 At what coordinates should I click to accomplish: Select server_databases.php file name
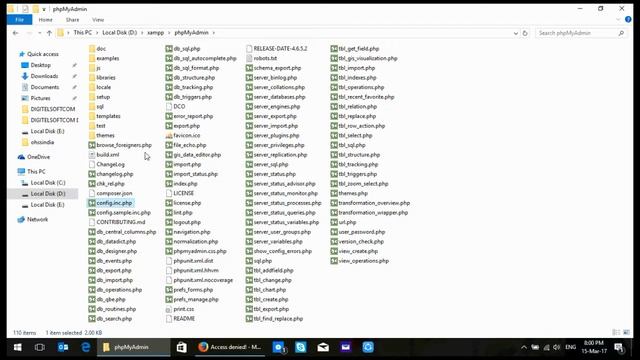click(x=279, y=97)
